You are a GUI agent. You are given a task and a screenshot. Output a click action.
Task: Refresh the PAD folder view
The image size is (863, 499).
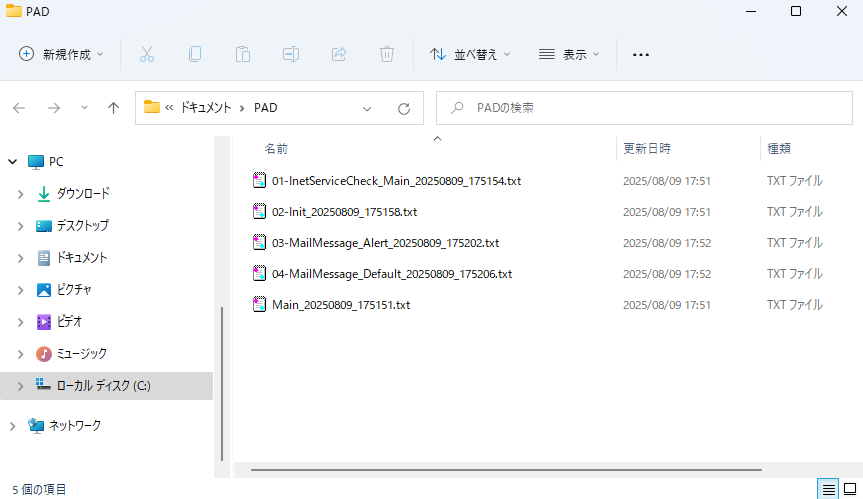point(404,108)
